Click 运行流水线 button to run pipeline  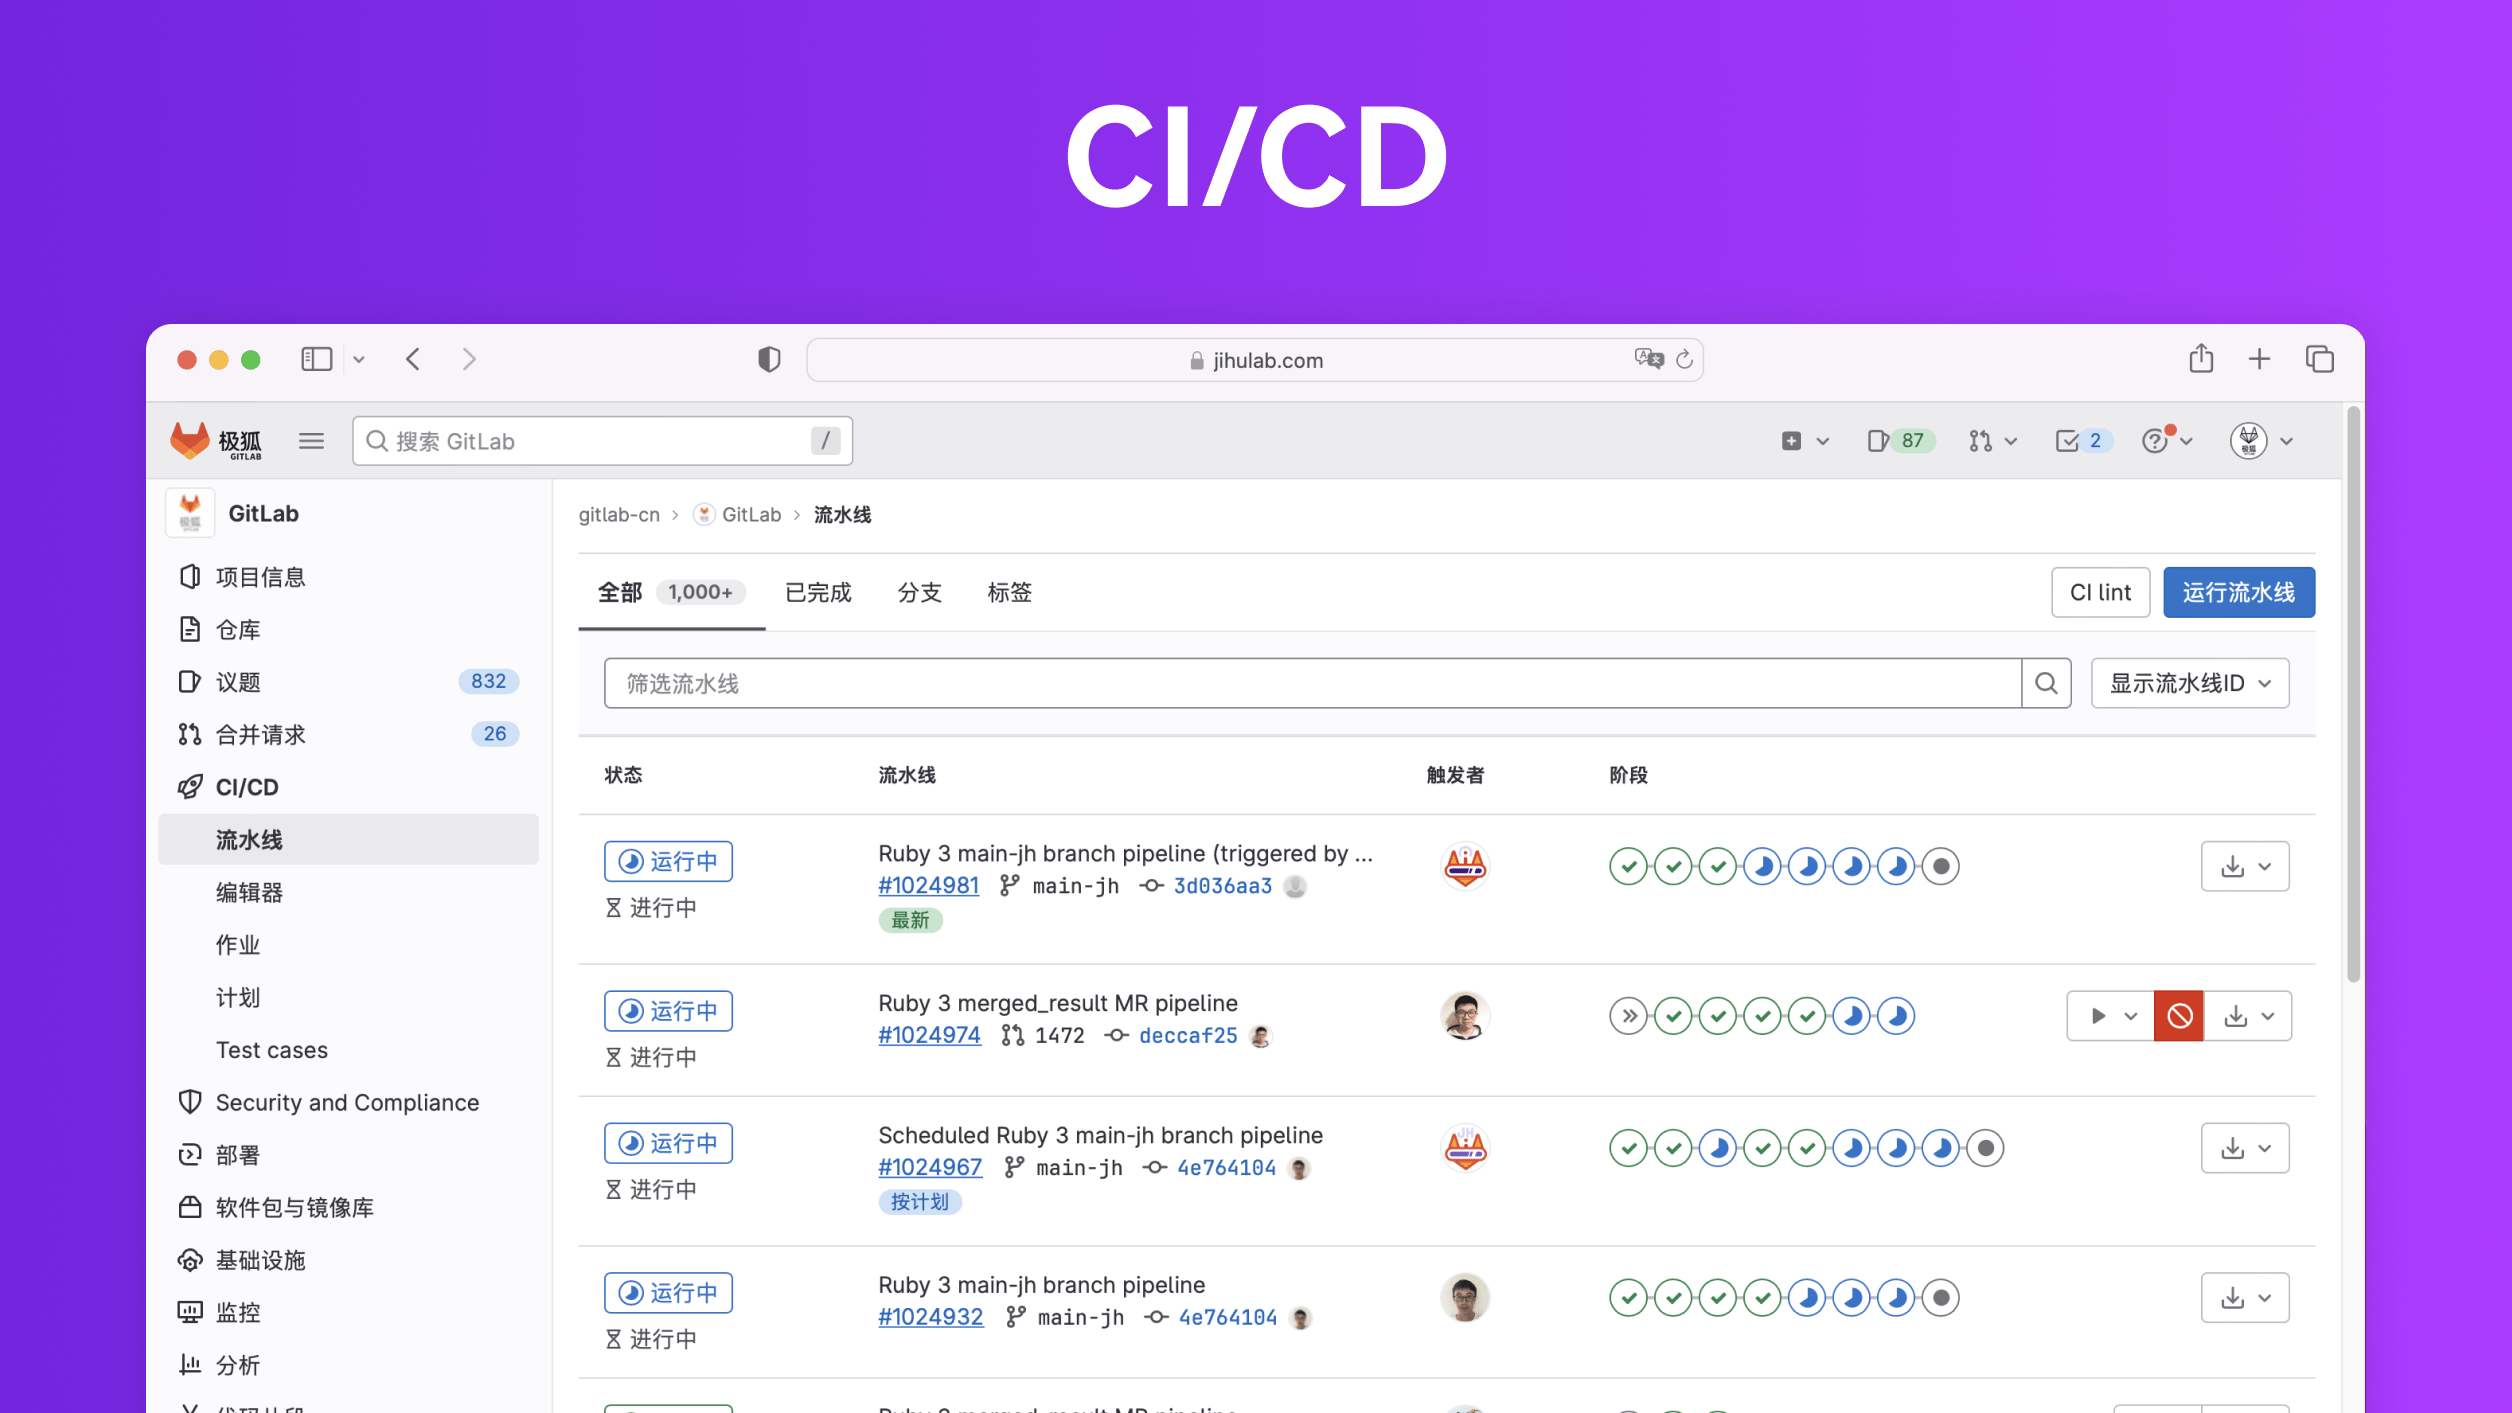pos(2239,592)
